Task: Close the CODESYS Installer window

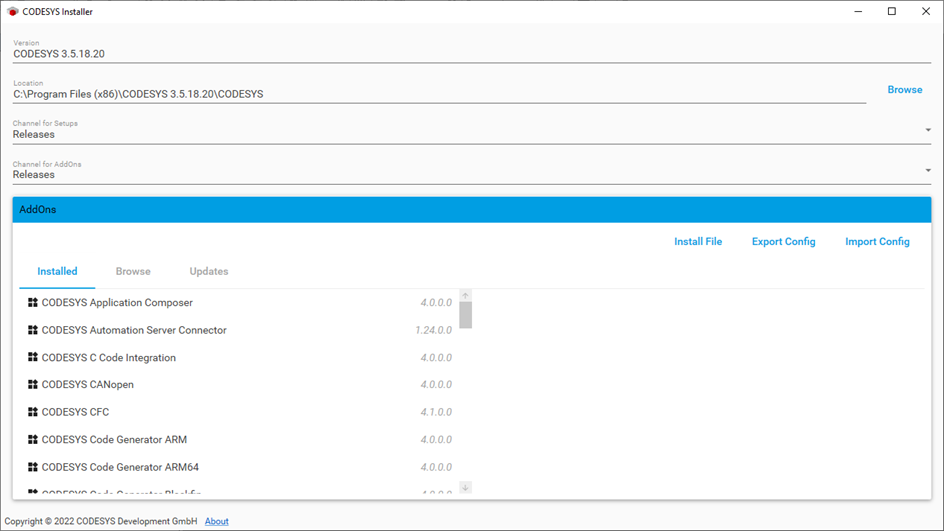Action: pyautogui.click(x=926, y=11)
